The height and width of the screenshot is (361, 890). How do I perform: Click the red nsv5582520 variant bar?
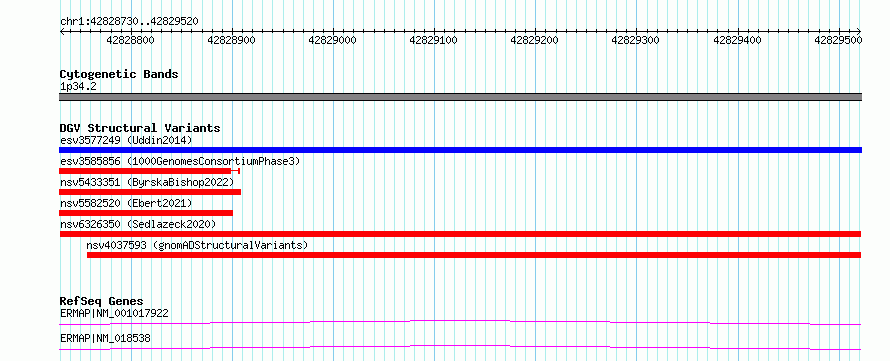(x=146, y=213)
